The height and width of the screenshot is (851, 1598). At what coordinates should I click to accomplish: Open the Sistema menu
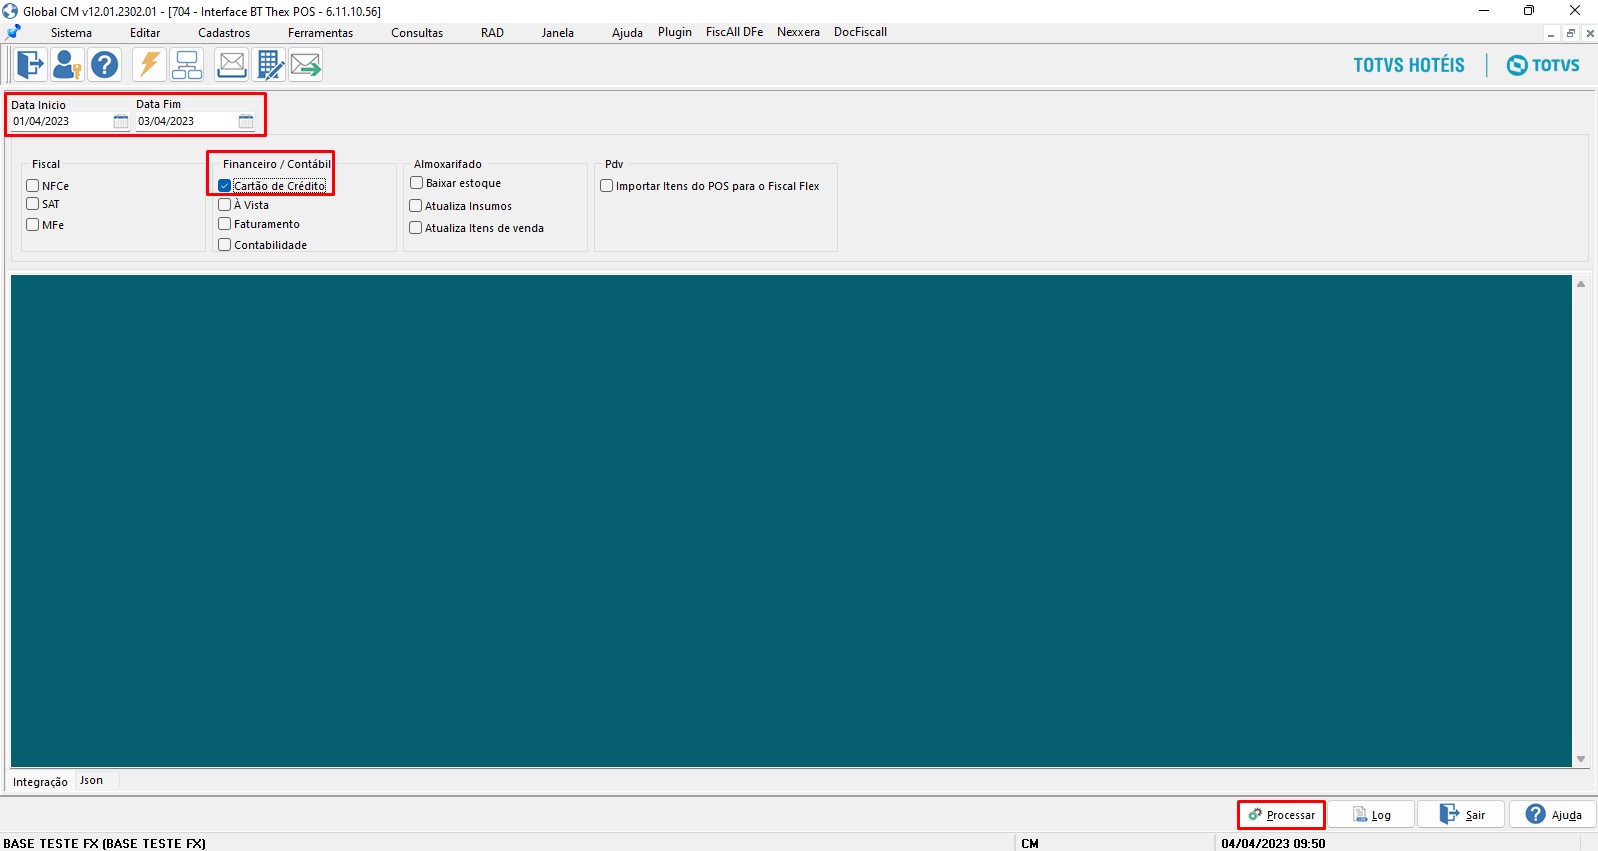coord(71,33)
